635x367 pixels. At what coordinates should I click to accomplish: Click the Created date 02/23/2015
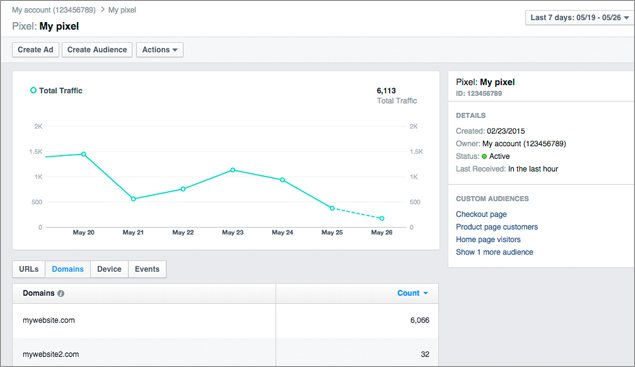pos(506,131)
